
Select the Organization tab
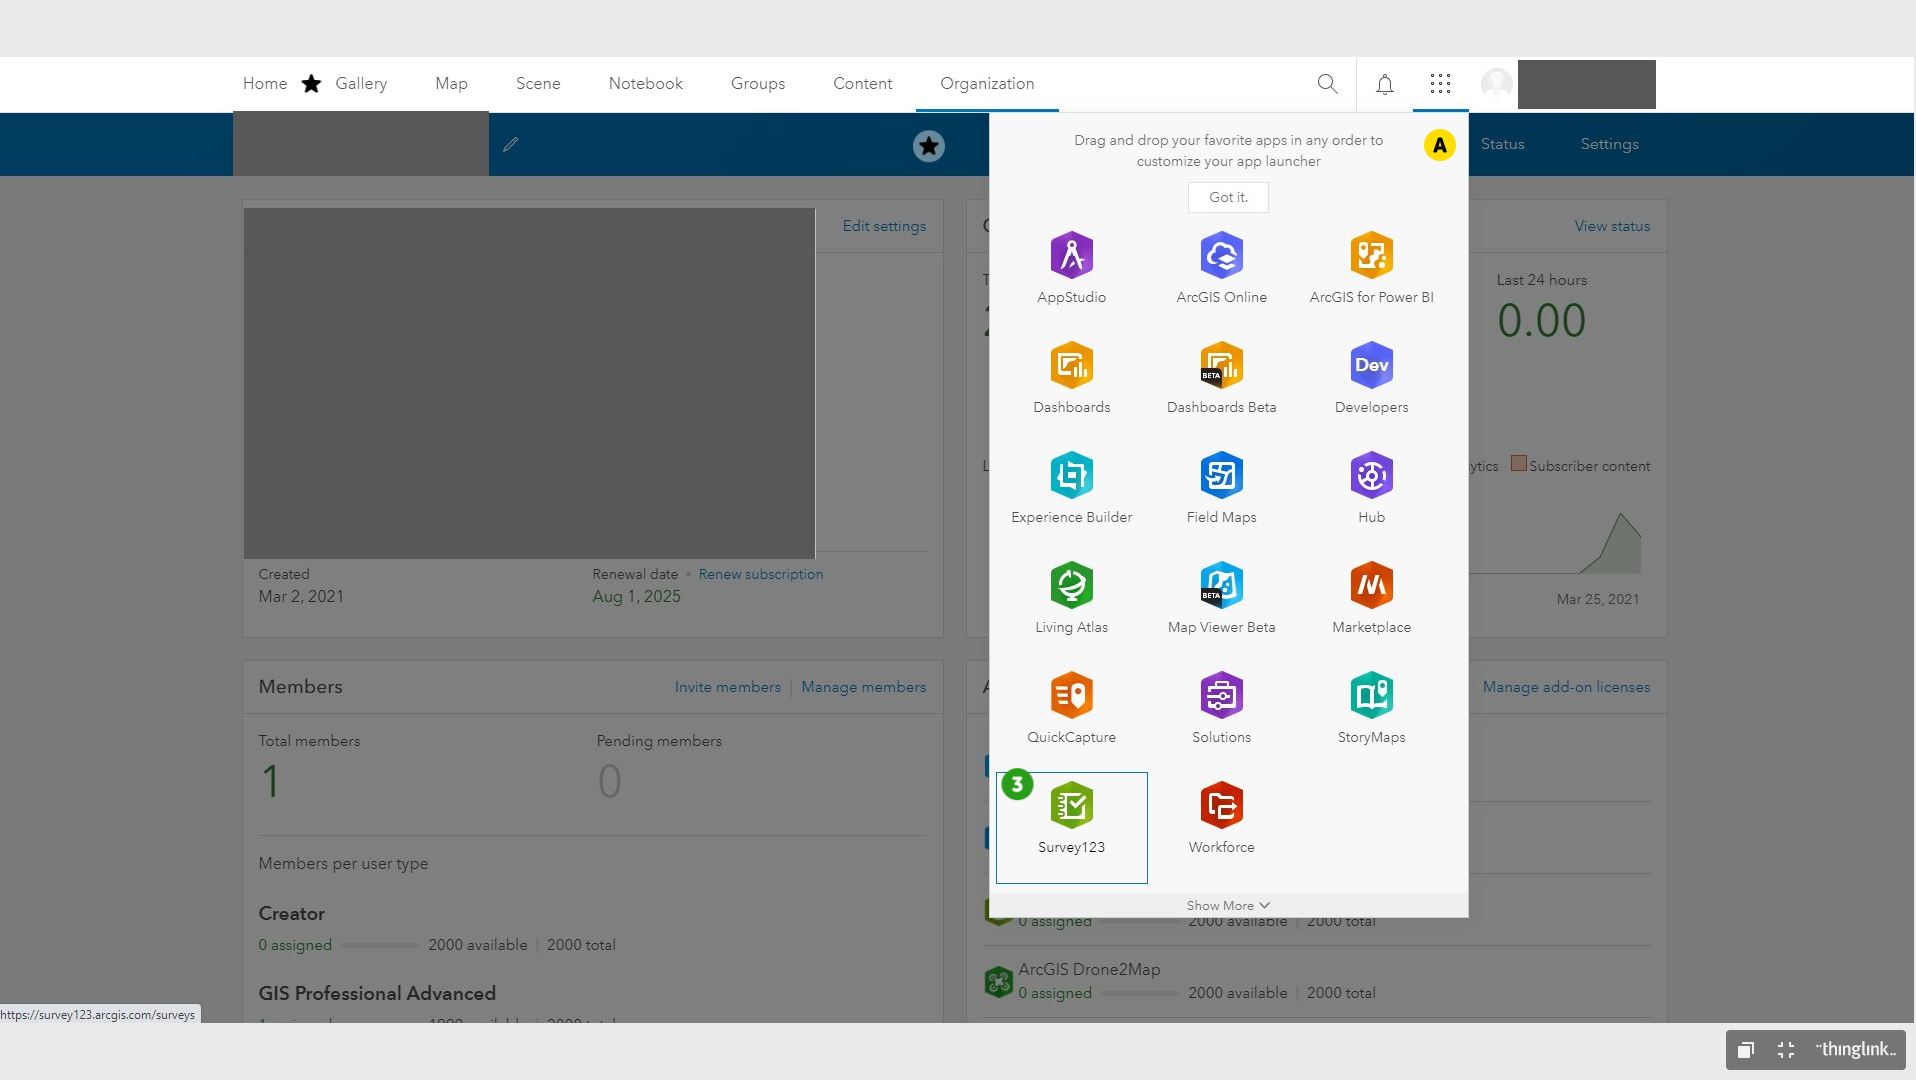point(987,84)
